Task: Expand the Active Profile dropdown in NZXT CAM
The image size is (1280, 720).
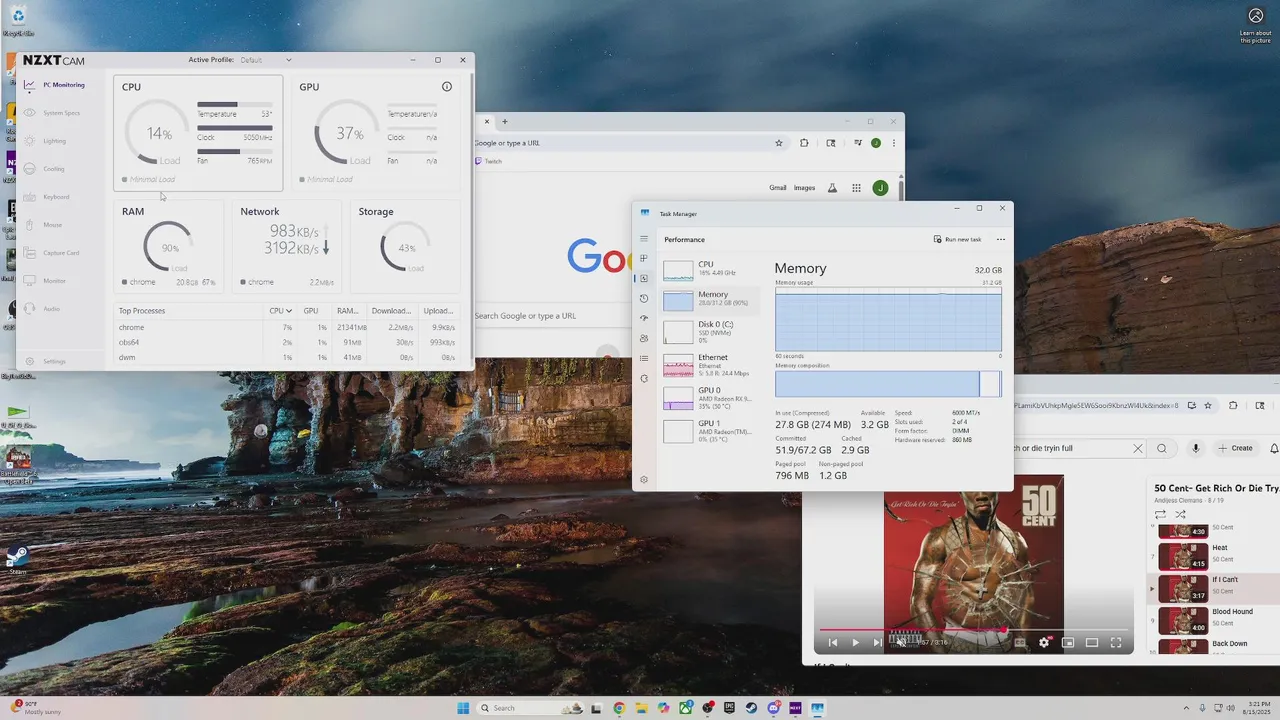Action: point(266,60)
